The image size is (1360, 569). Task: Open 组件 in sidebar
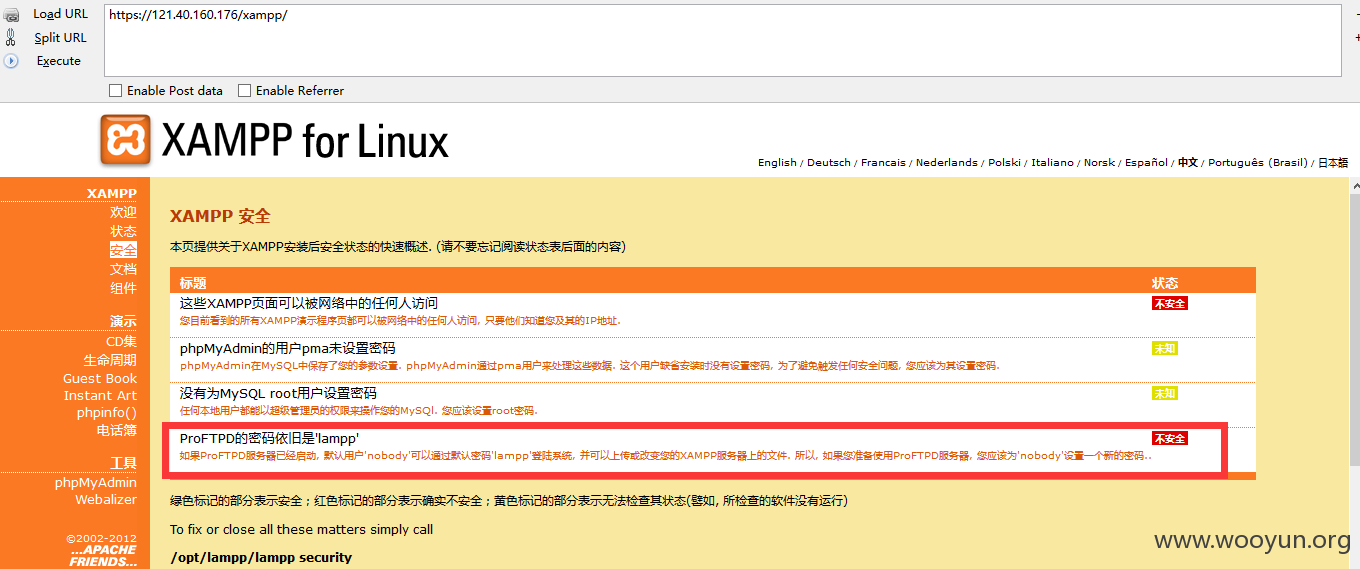point(123,288)
